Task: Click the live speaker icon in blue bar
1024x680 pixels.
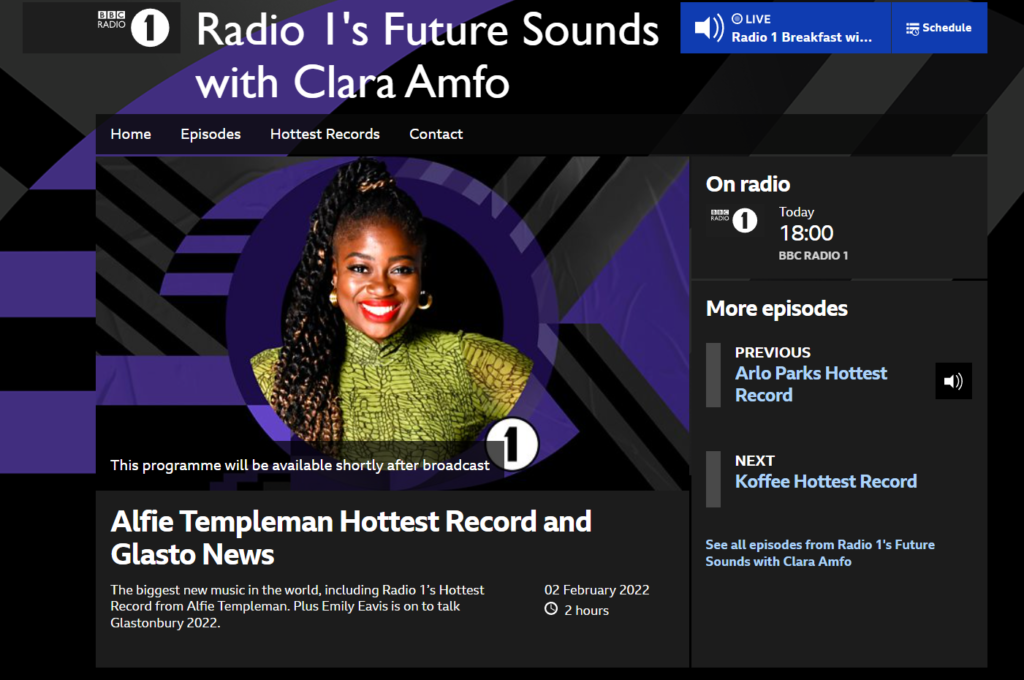Action: pos(708,28)
